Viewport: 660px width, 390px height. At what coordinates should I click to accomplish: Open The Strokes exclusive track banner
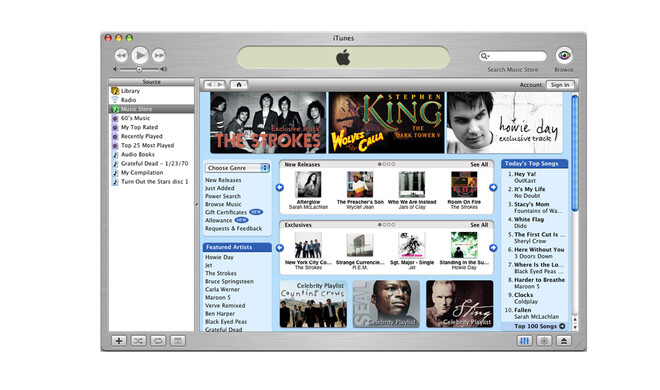(268, 122)
